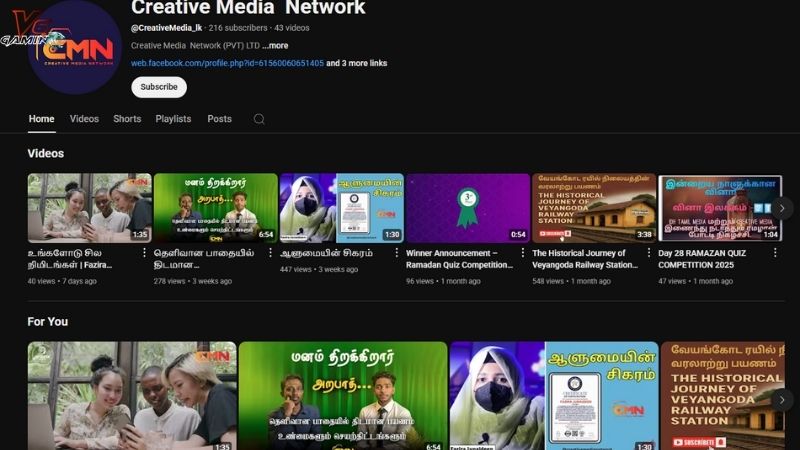This screenshot has height=450, width=800.
Task: Expand channel description with ...more
Action: [x=276, y=45]
